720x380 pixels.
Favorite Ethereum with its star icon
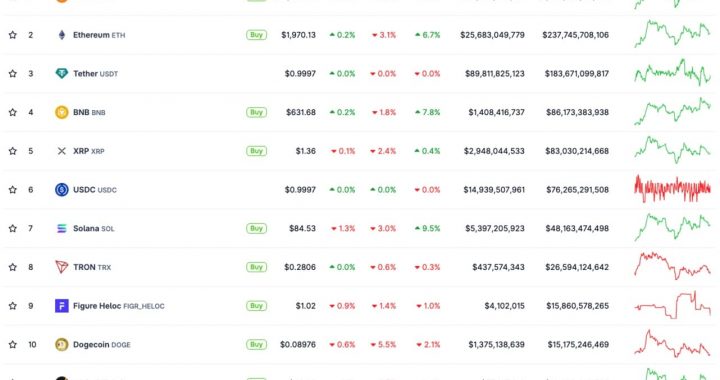12,35
